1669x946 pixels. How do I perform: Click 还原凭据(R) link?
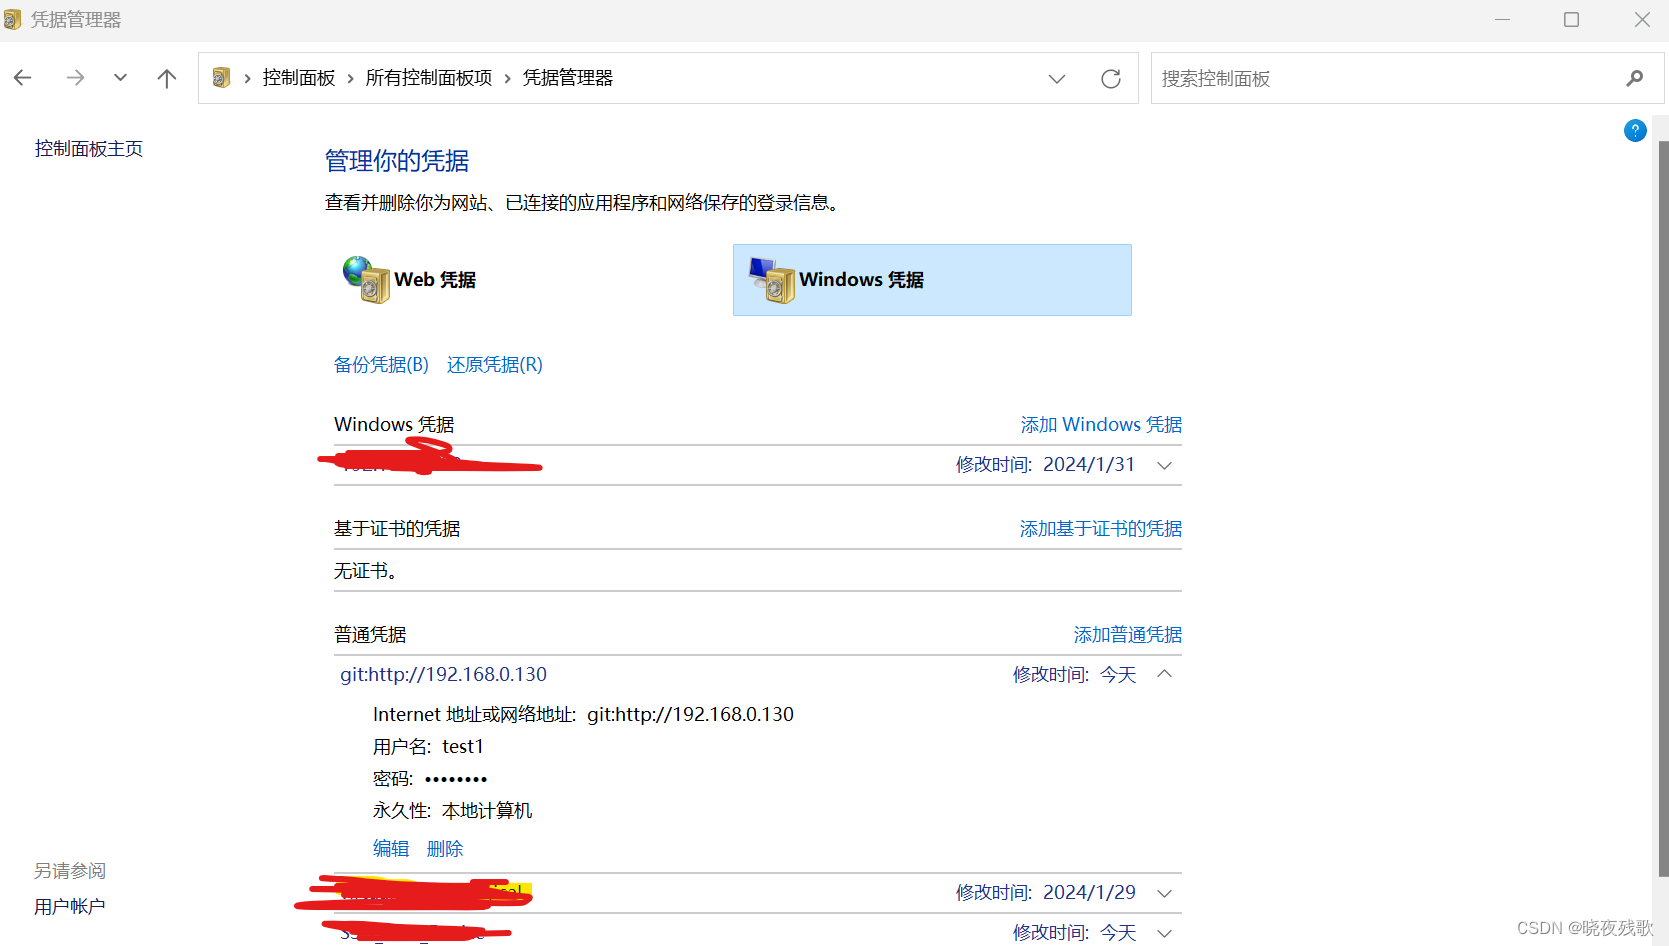point(495,365)
